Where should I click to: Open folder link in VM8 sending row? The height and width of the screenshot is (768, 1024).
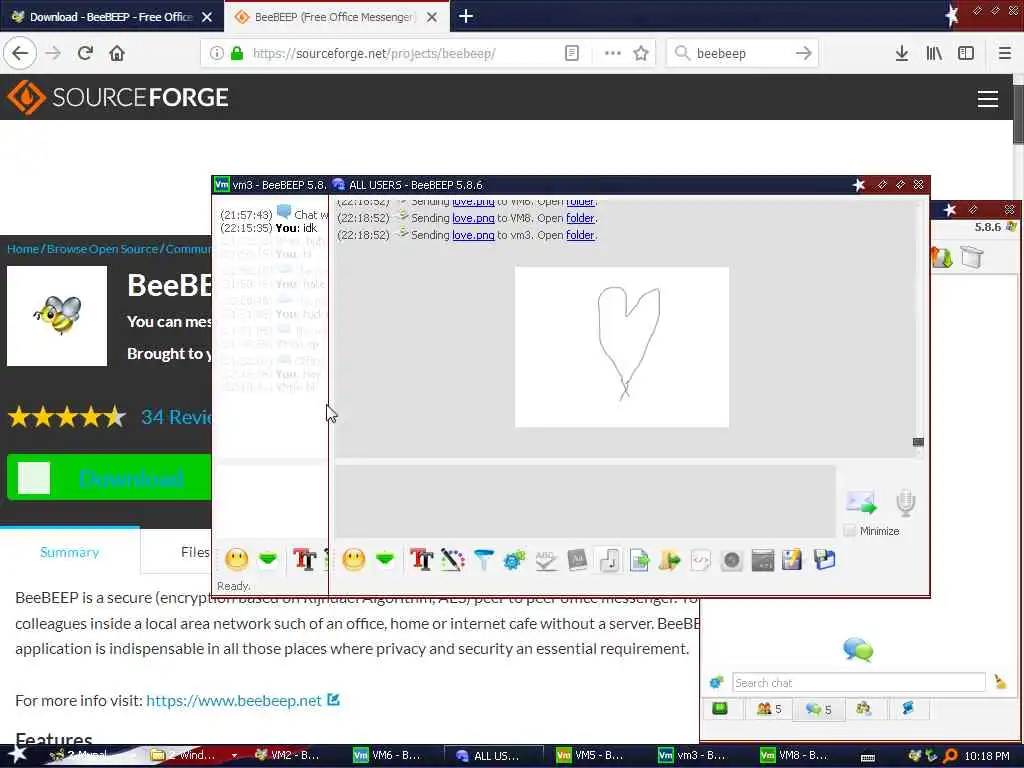click(x=580, y=218)
